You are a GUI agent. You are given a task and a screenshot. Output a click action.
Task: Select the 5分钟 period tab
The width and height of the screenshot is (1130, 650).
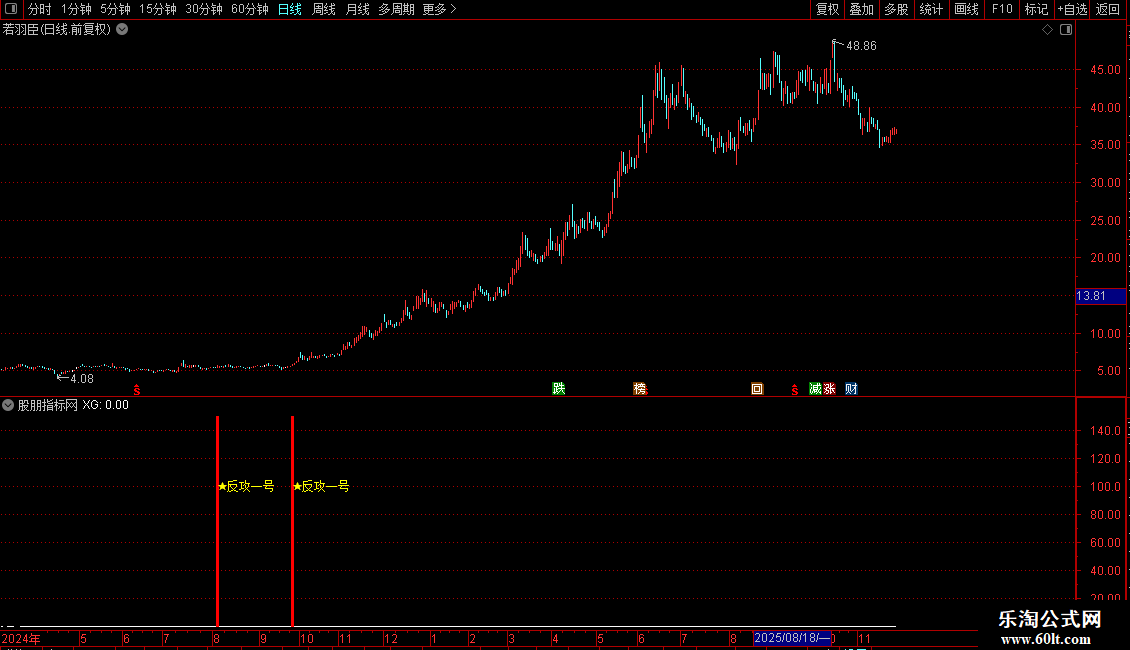pyautogui.click(x=115, y=9)
